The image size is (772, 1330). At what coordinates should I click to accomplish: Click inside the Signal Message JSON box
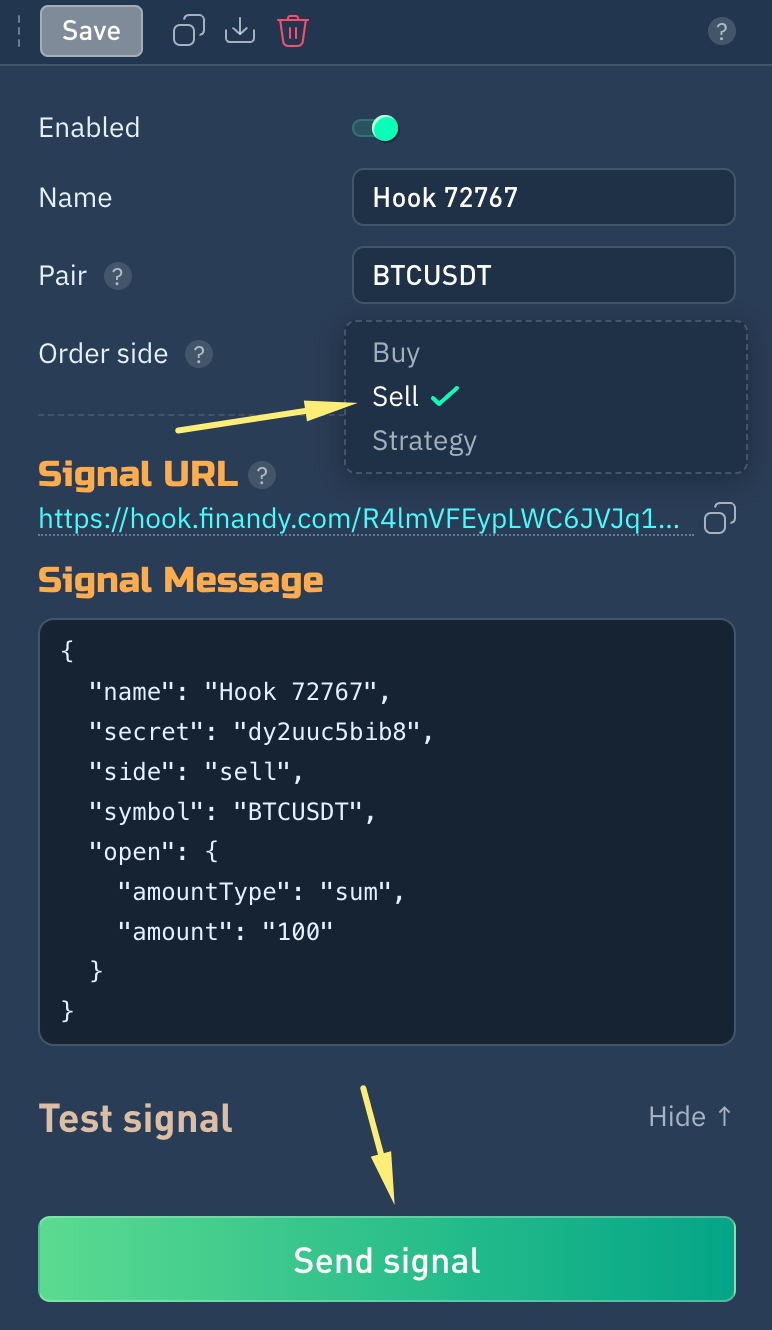click(x=387, y=832)
